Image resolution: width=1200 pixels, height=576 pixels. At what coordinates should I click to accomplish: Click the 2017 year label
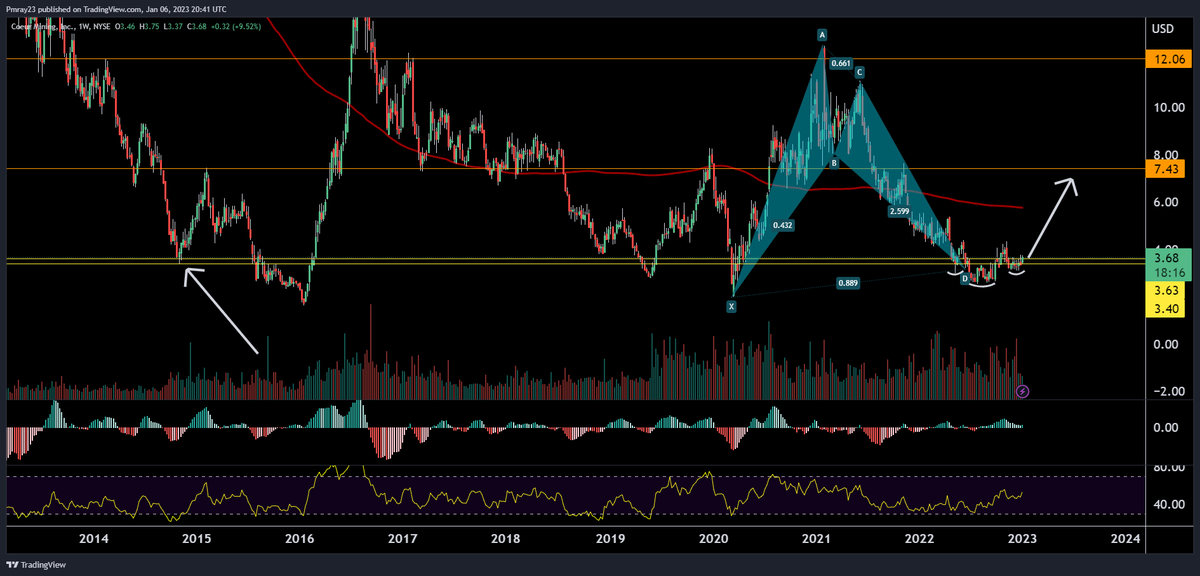click(402, 539)
